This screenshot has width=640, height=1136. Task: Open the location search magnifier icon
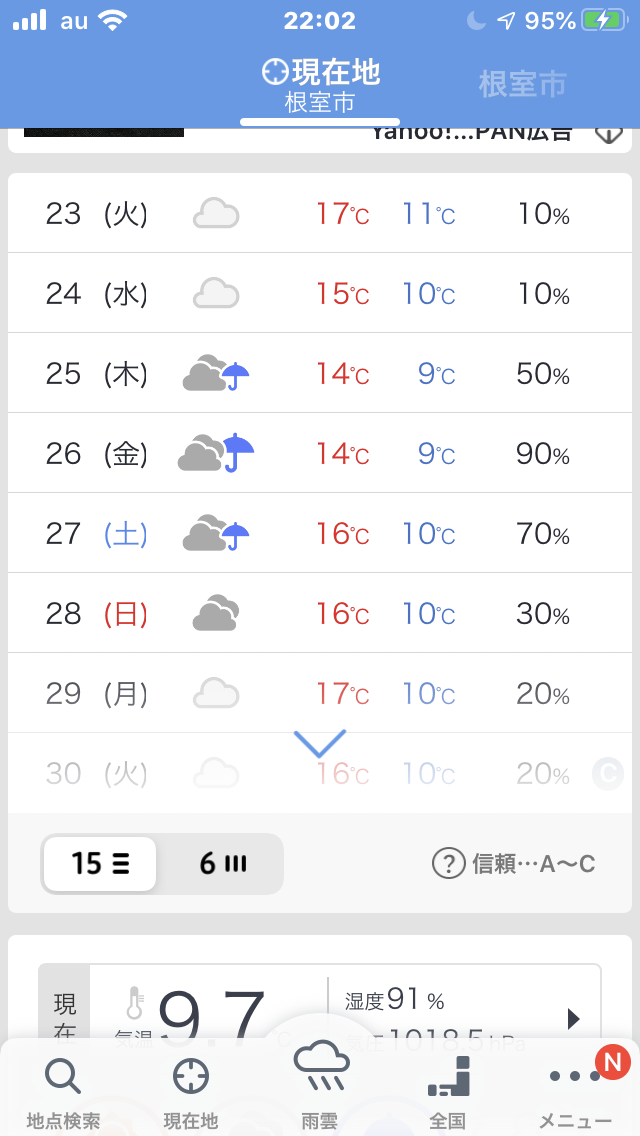[x=63, y=1077]
